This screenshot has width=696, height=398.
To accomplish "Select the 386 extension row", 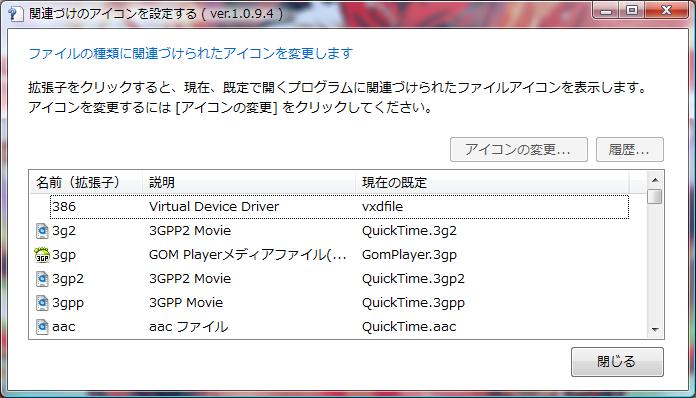I will pyautogui.click(x=340, y=207).
